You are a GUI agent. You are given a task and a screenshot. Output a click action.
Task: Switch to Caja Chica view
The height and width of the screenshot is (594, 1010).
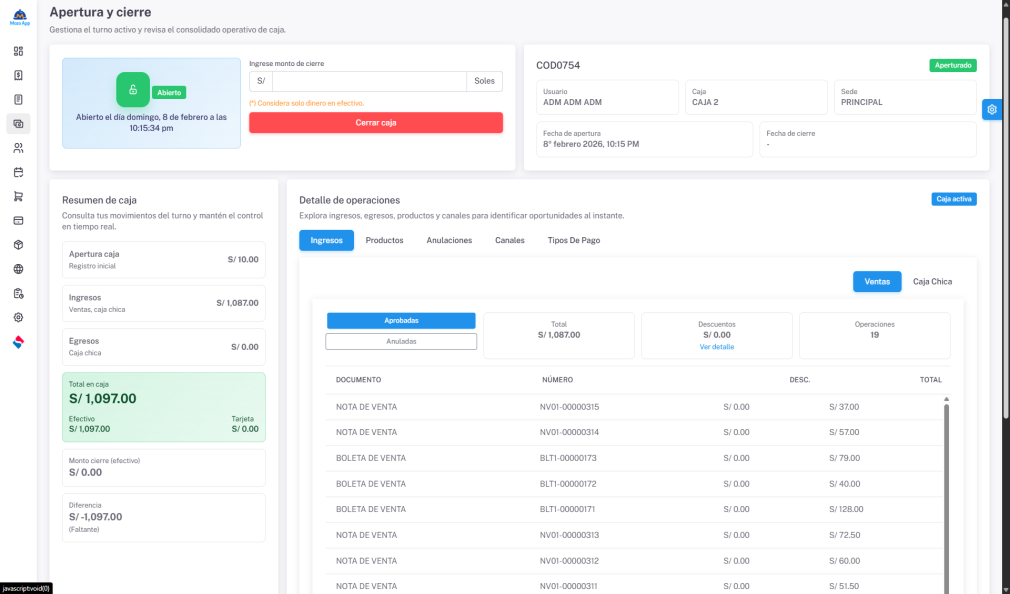point(932,282)
